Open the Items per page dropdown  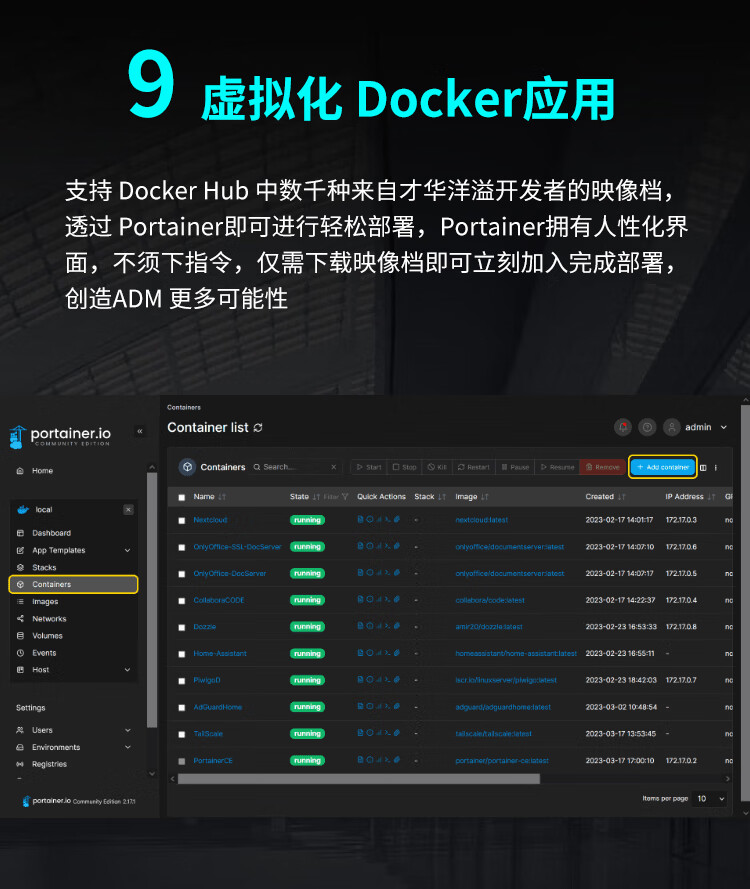pos(710,799)
